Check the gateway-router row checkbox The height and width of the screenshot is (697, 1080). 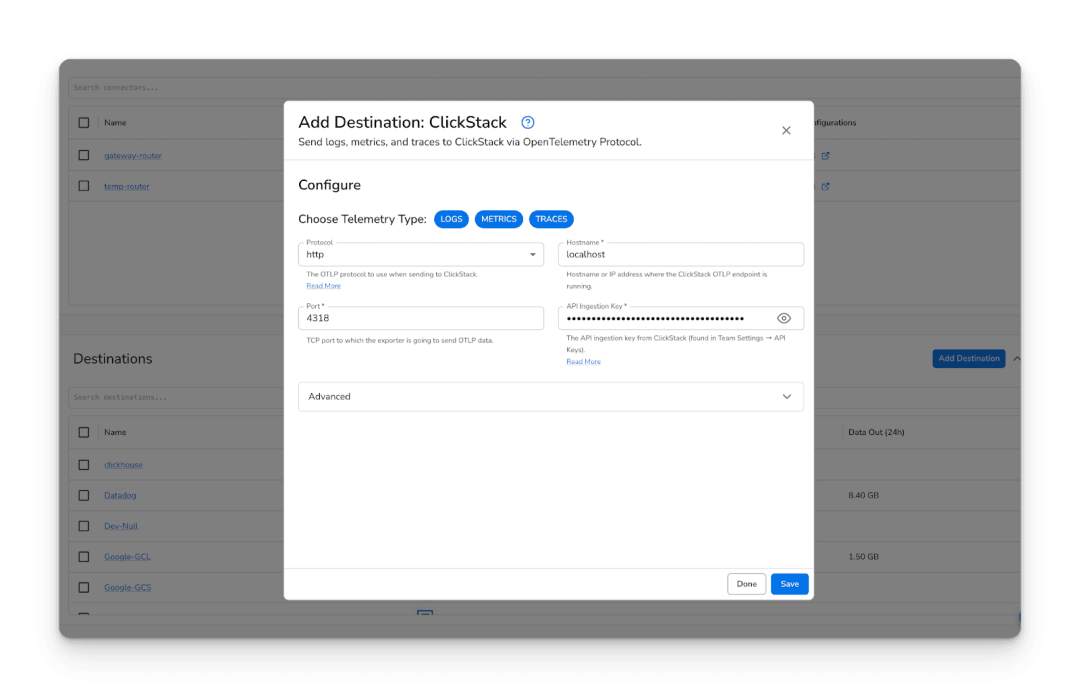pyautogui.click(x=84, y=156)
